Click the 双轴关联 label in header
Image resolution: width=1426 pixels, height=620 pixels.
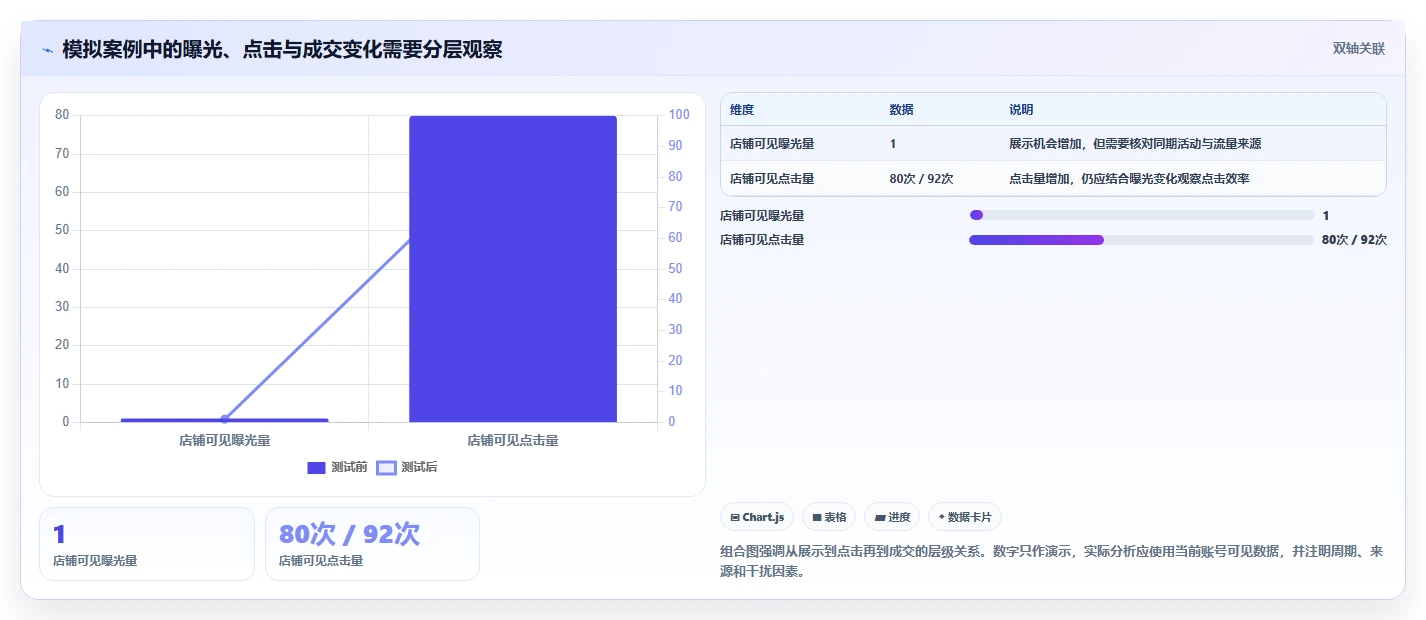tap(1359, 48)
